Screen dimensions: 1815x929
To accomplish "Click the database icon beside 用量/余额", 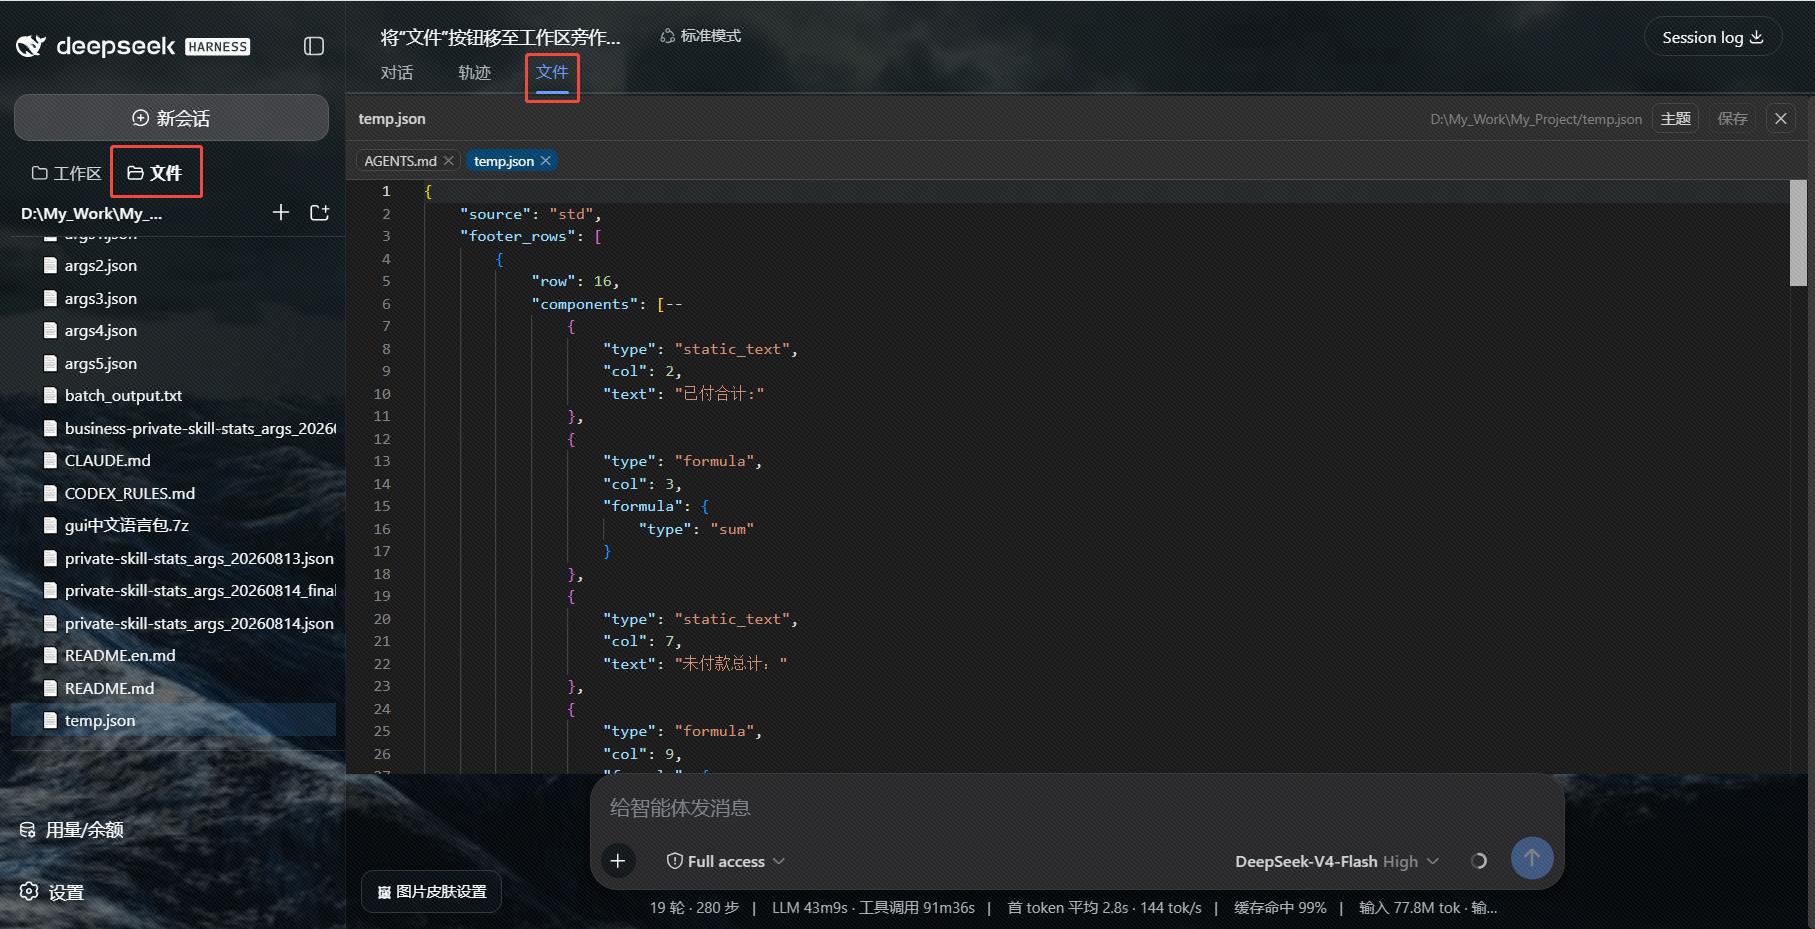I will click(x=28, y=830).
